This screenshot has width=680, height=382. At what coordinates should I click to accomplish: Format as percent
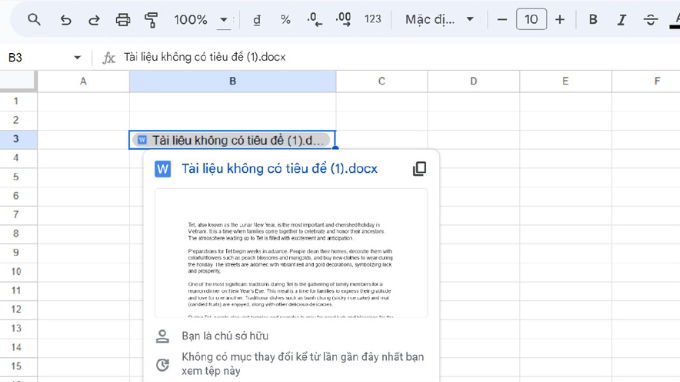(x=285, y=20)
